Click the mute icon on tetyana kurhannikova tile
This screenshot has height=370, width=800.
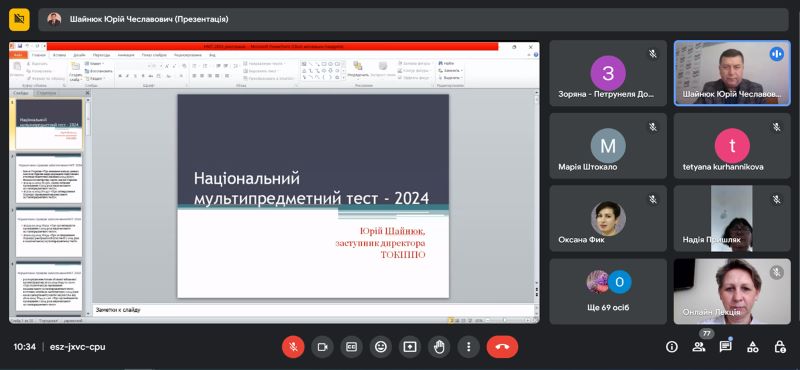click(x=777, y=127)
